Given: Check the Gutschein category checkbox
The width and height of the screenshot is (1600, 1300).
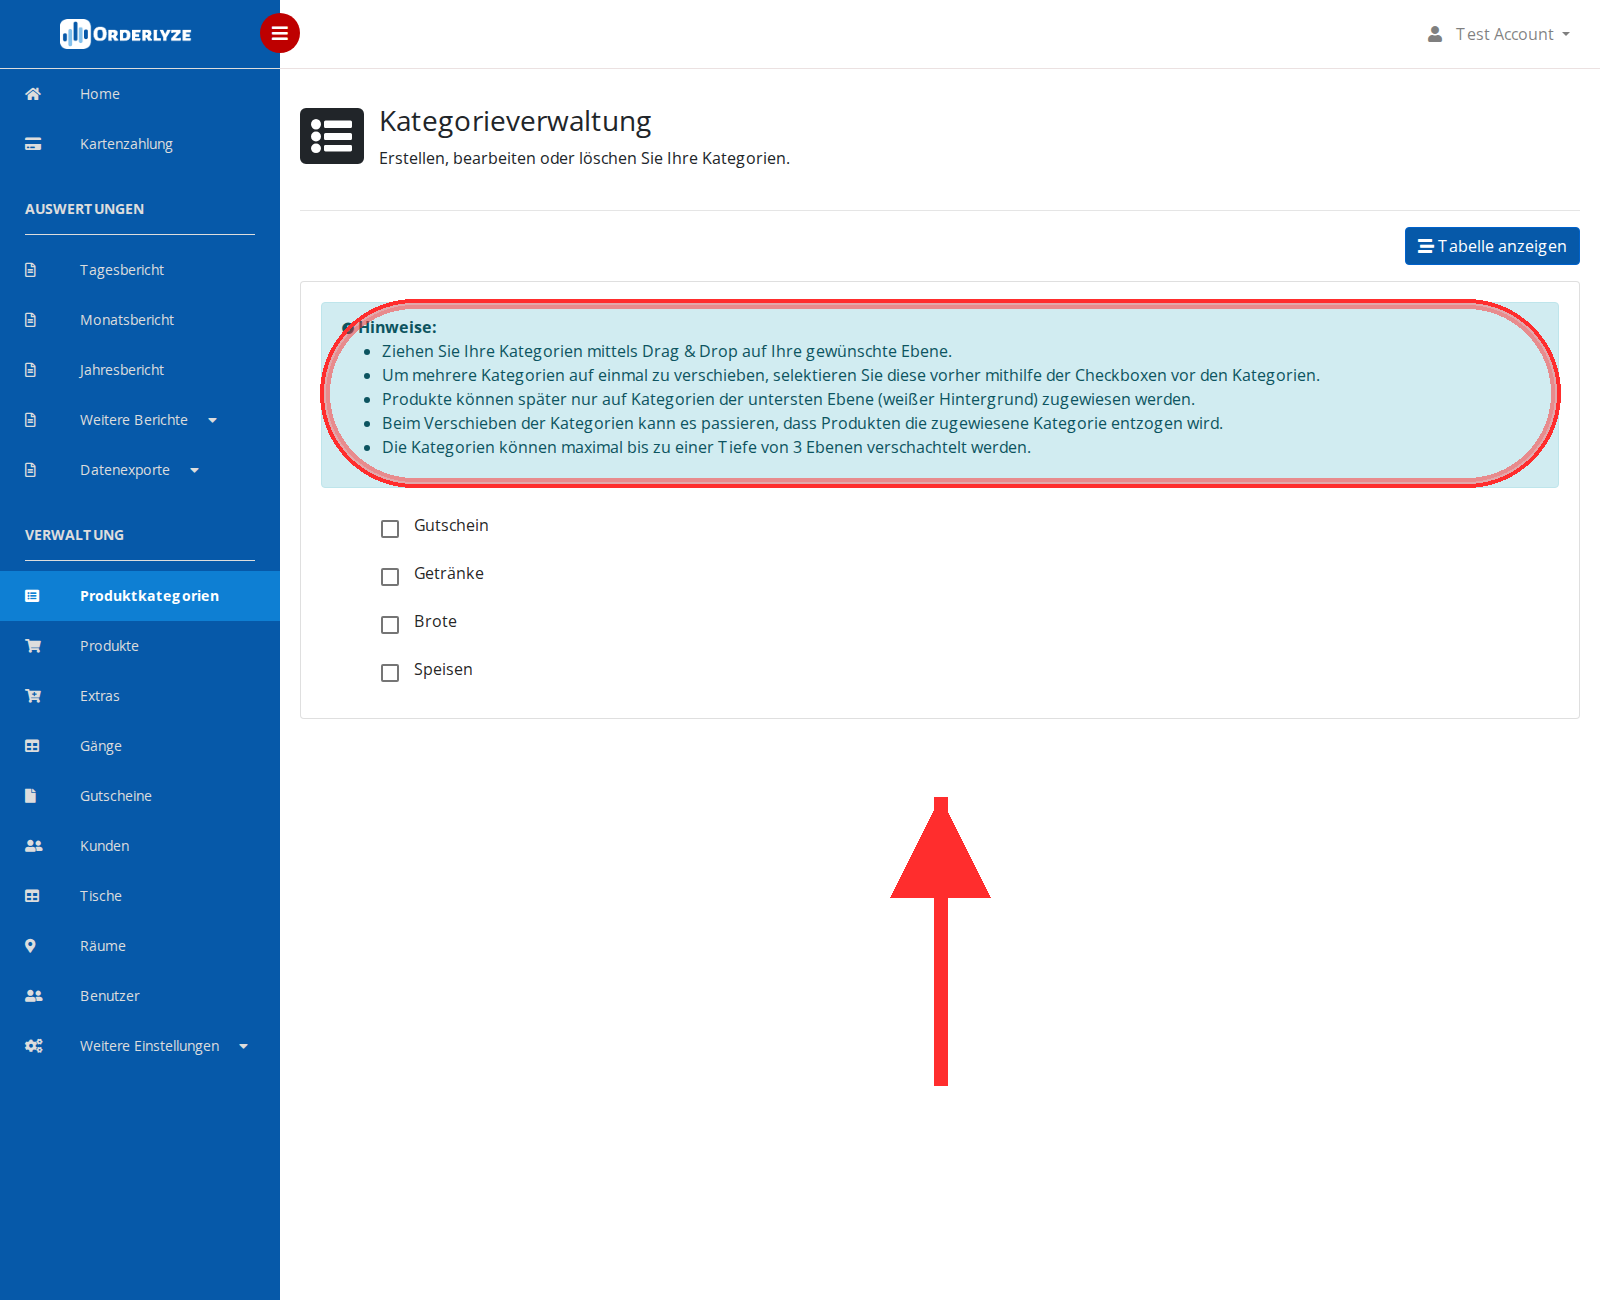Looking at the screenshot, I should pyautogui.click(x=390, y=528).
